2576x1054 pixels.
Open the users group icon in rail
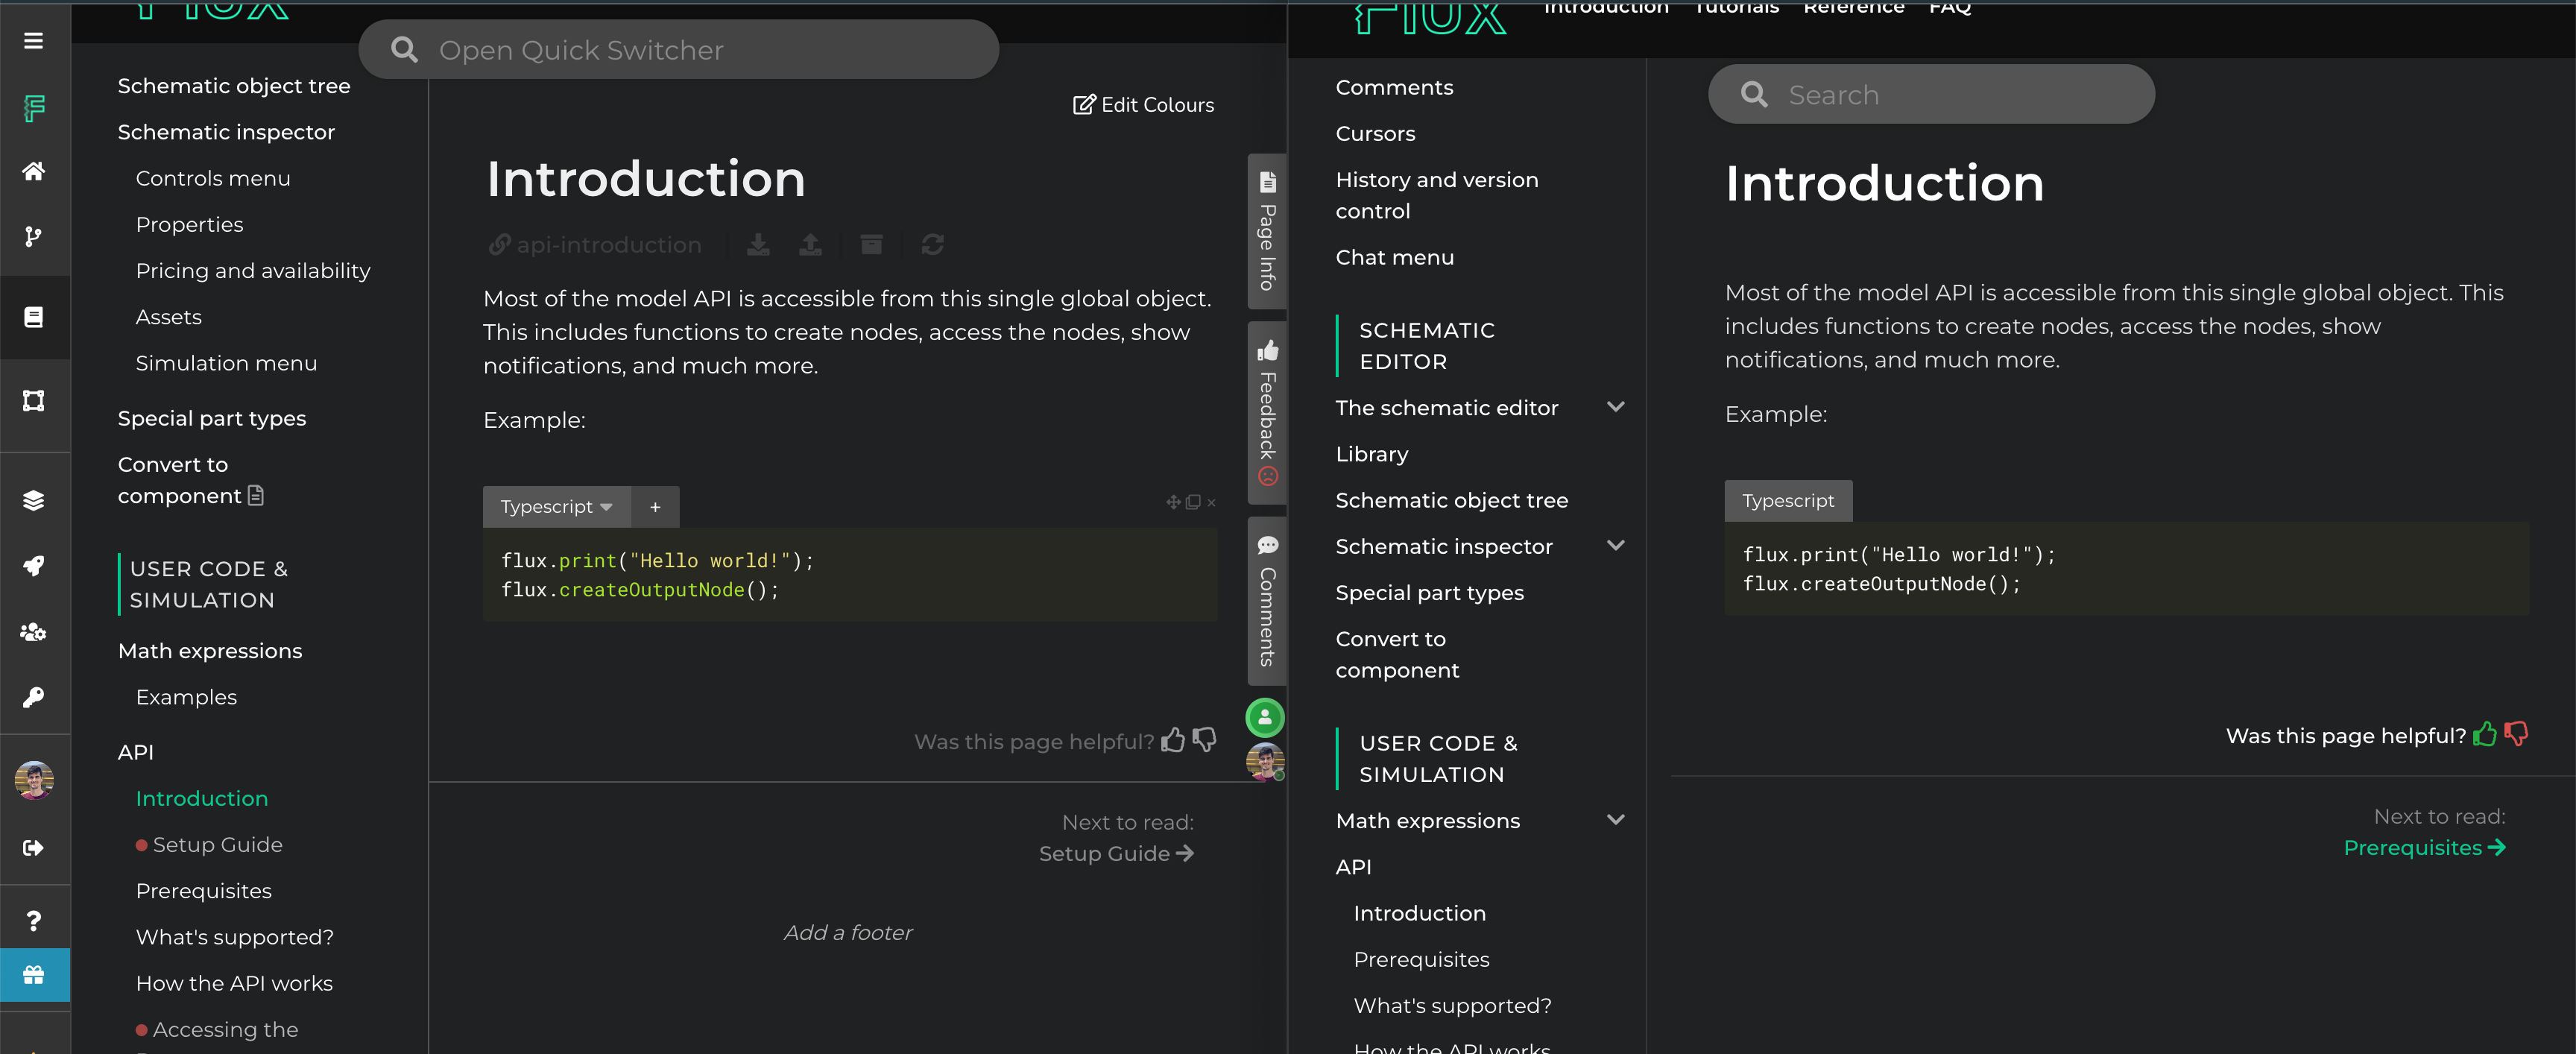[33, 632]
